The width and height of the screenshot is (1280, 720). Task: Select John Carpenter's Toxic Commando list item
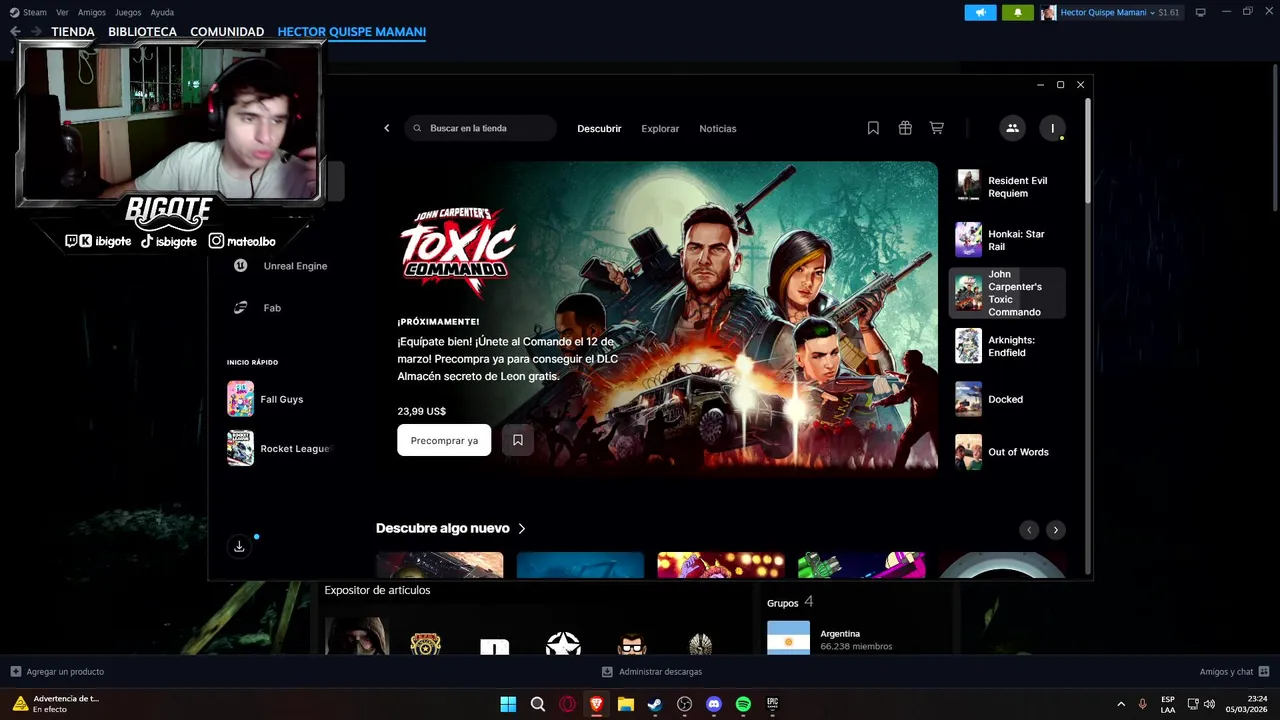tap(1007, 293)
